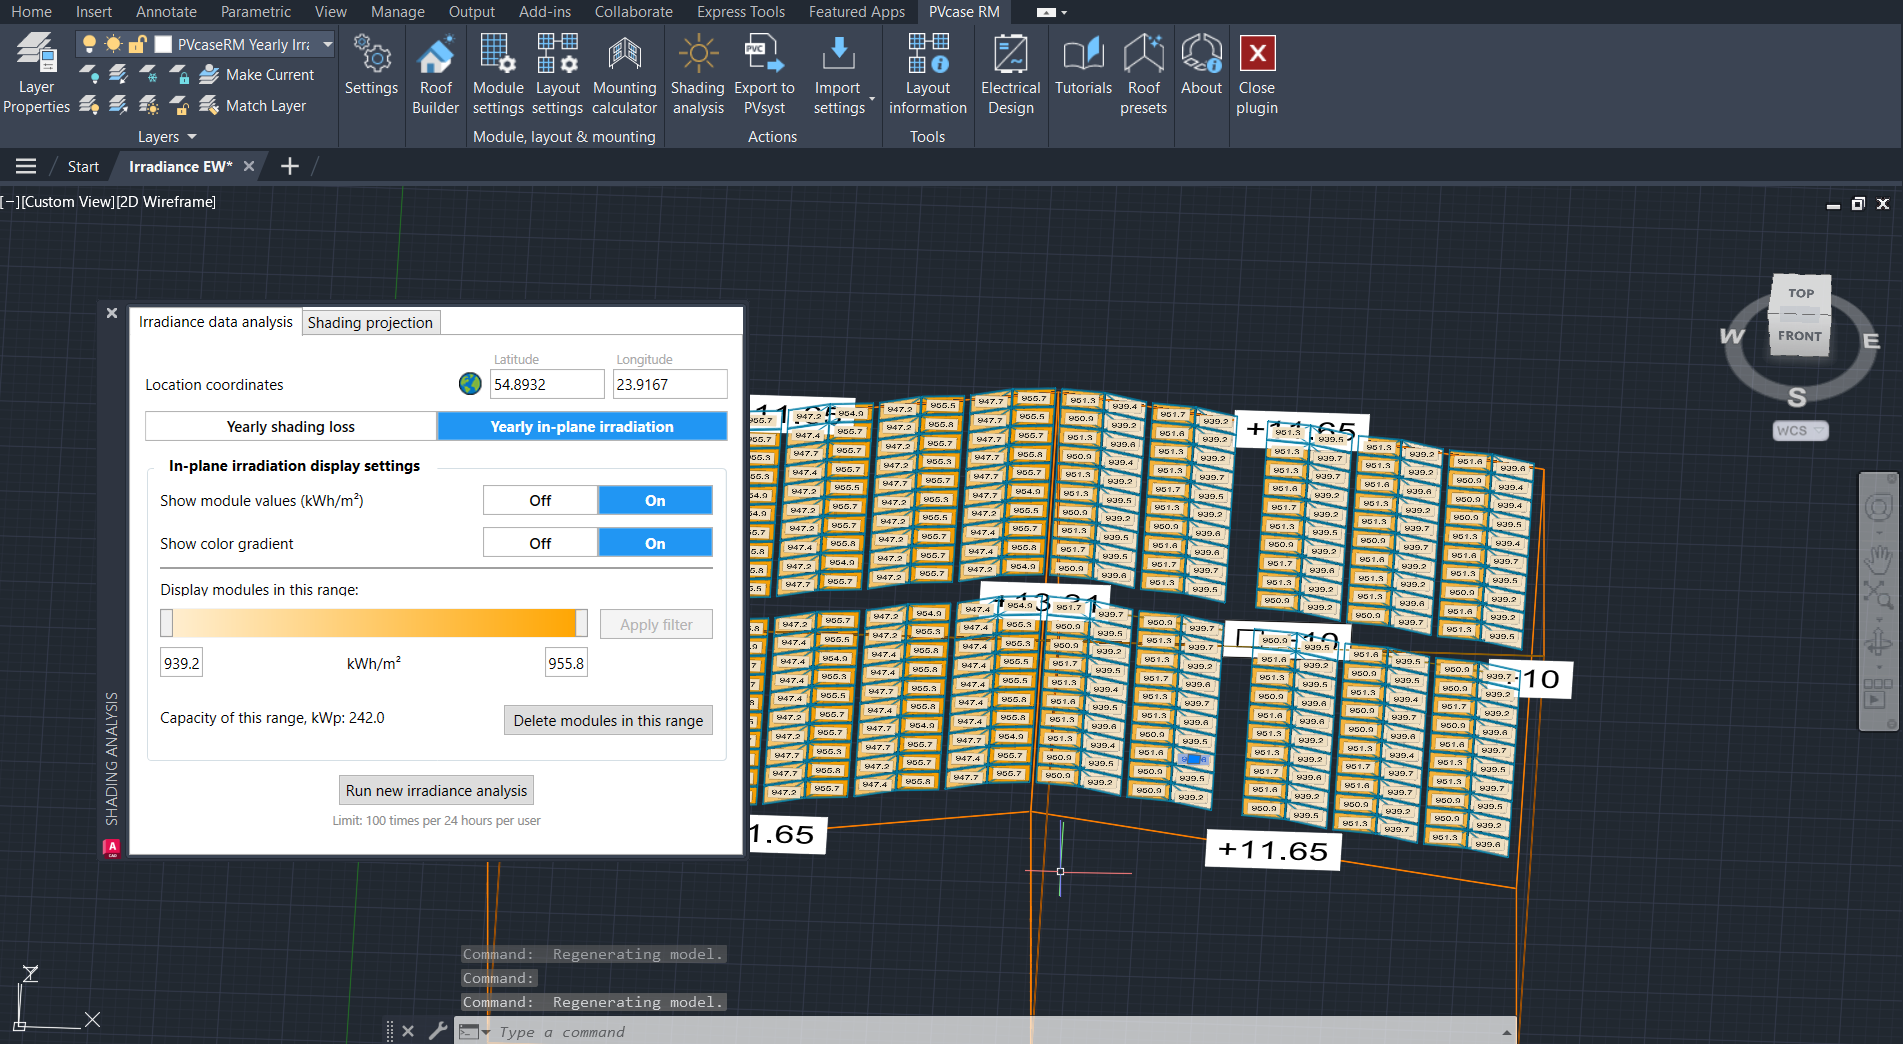Open the Home ribbon tab
Screen dimensions: 1903x1044
31,12
